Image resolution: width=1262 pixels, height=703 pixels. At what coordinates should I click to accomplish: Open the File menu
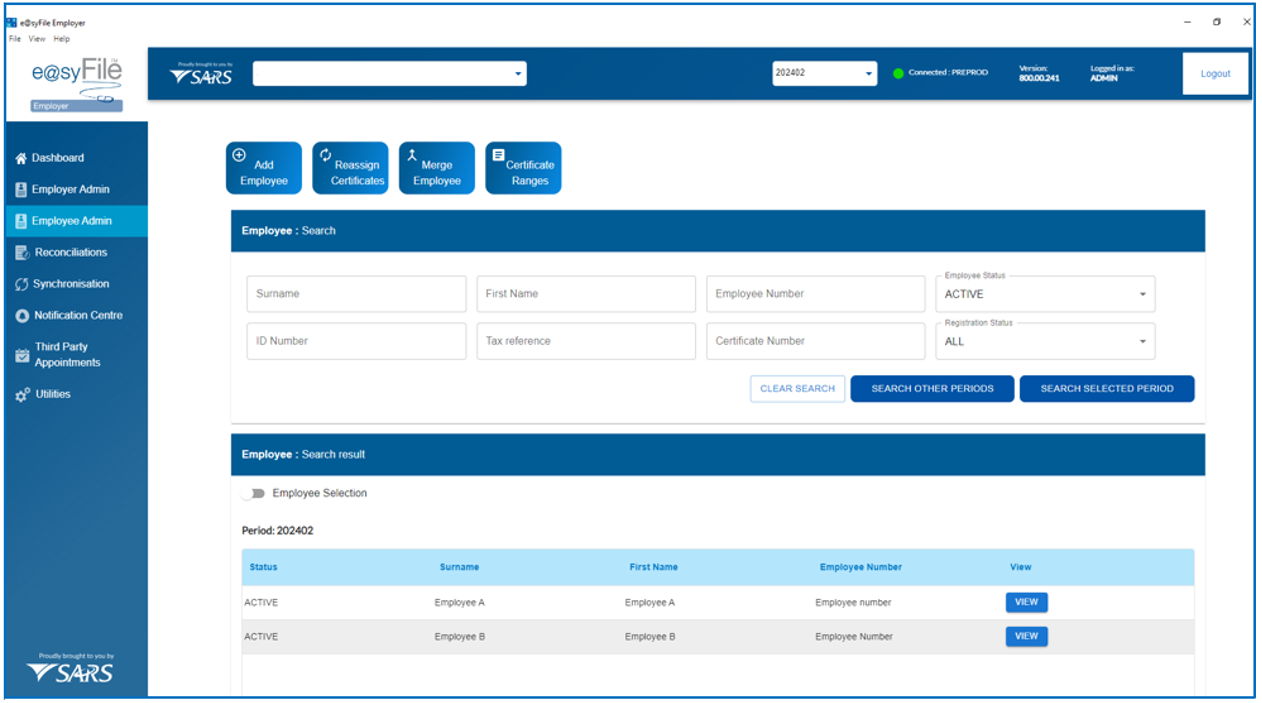(x=14, y=39)
